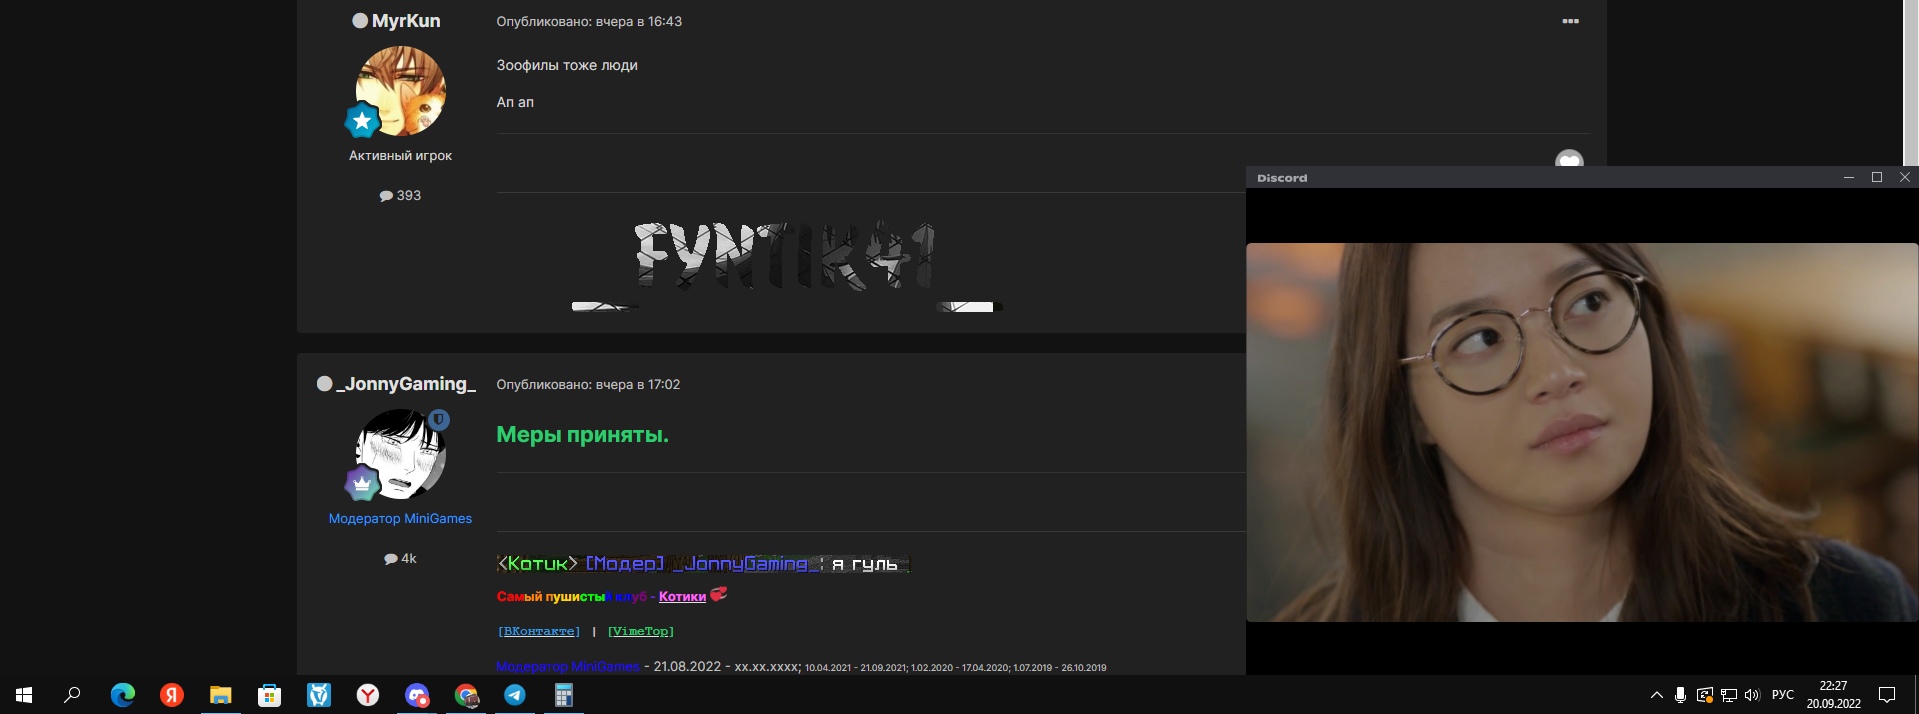The image size is (1919, 714).
Task: Expand the hidden system tray icons
Action: coord(1656,695)
